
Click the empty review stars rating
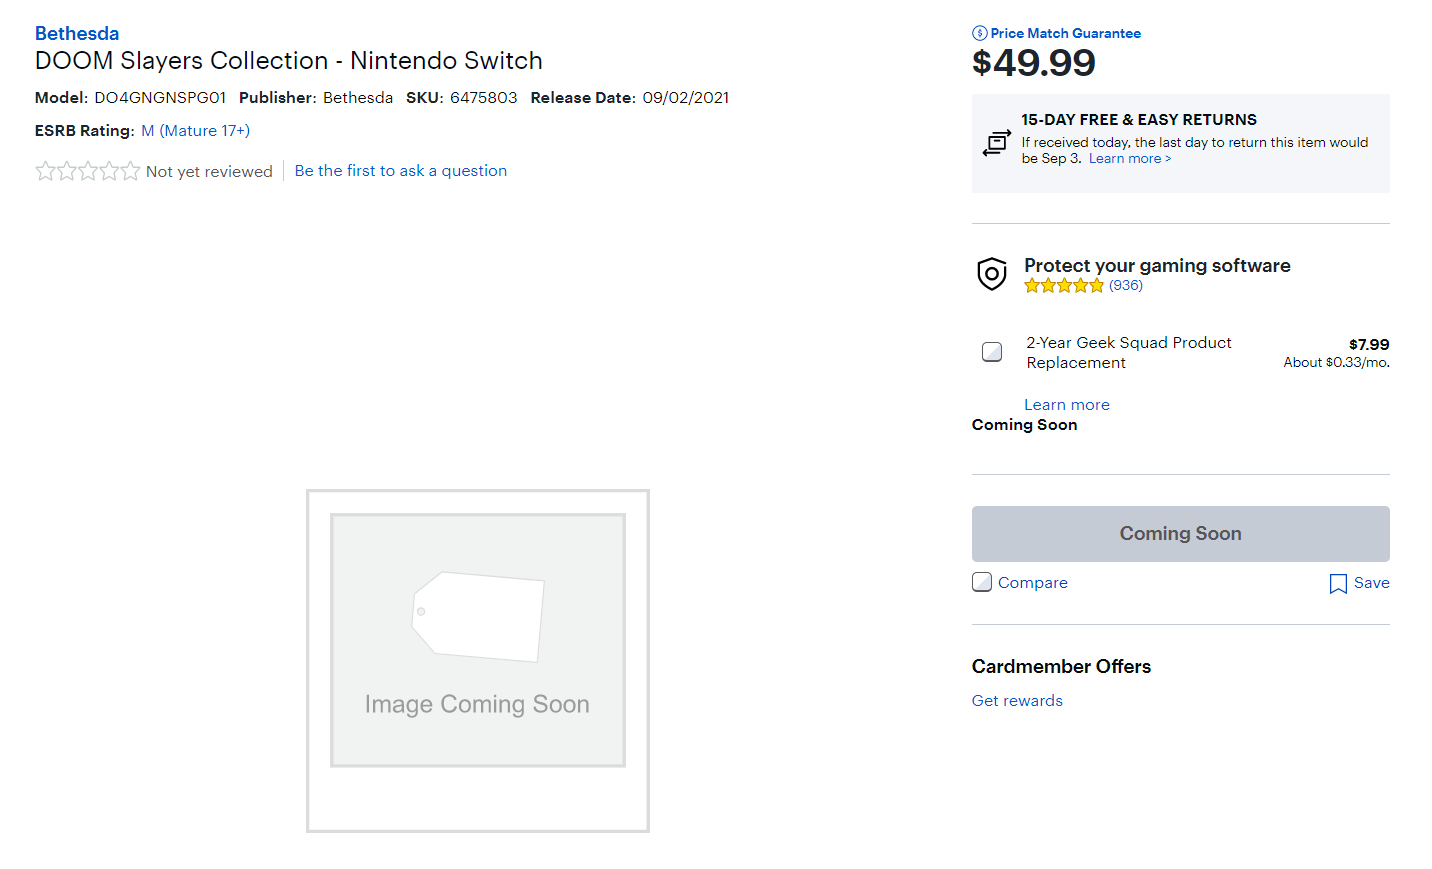click(87, 171)
